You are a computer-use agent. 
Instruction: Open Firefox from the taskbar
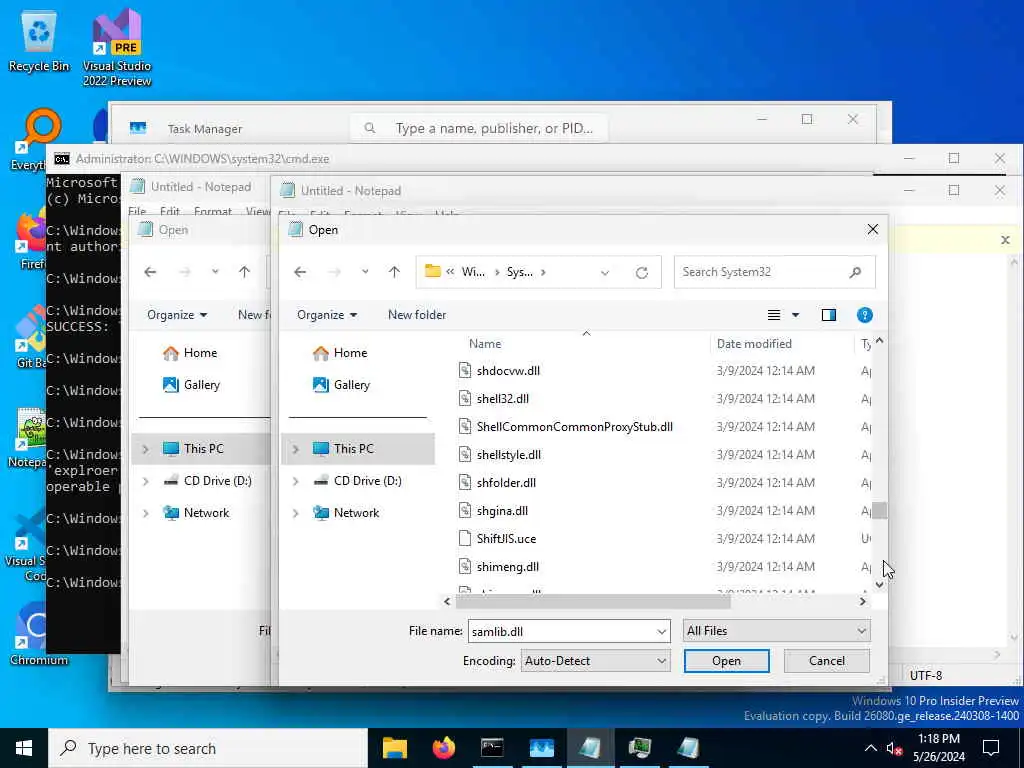(443, 748)
